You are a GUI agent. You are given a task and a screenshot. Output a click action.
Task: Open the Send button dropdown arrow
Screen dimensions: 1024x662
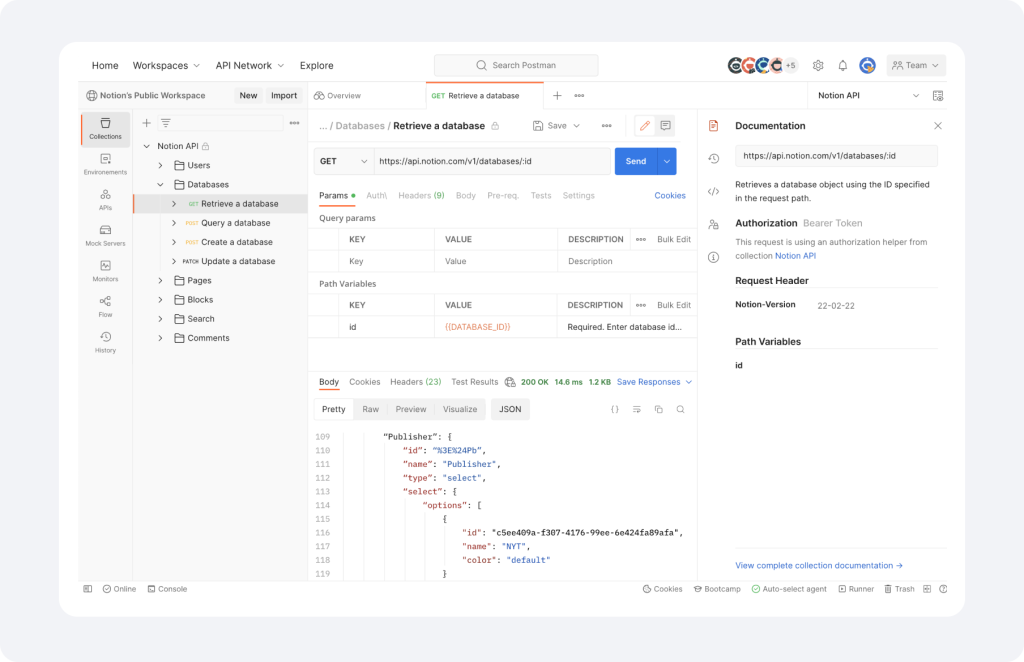point(667,161)
